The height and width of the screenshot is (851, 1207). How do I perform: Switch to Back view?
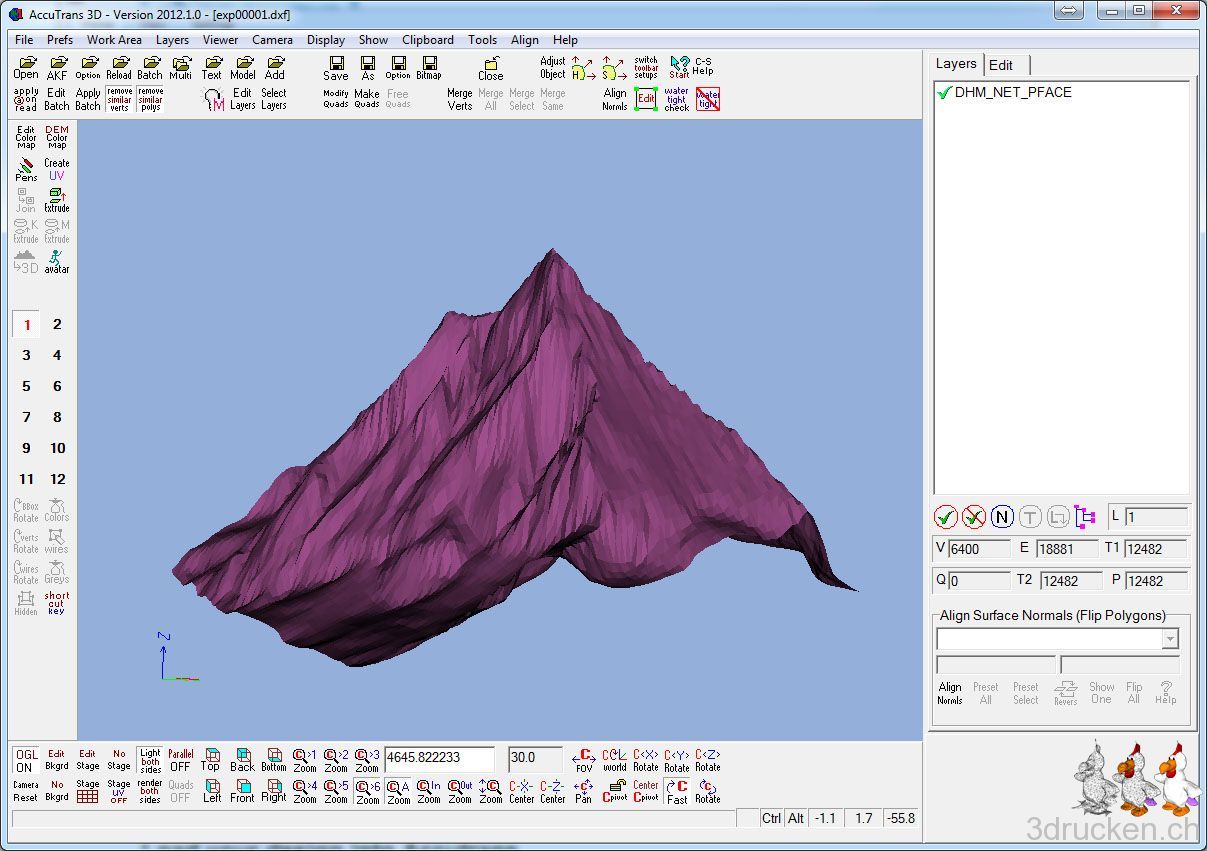tap(242, 760)
